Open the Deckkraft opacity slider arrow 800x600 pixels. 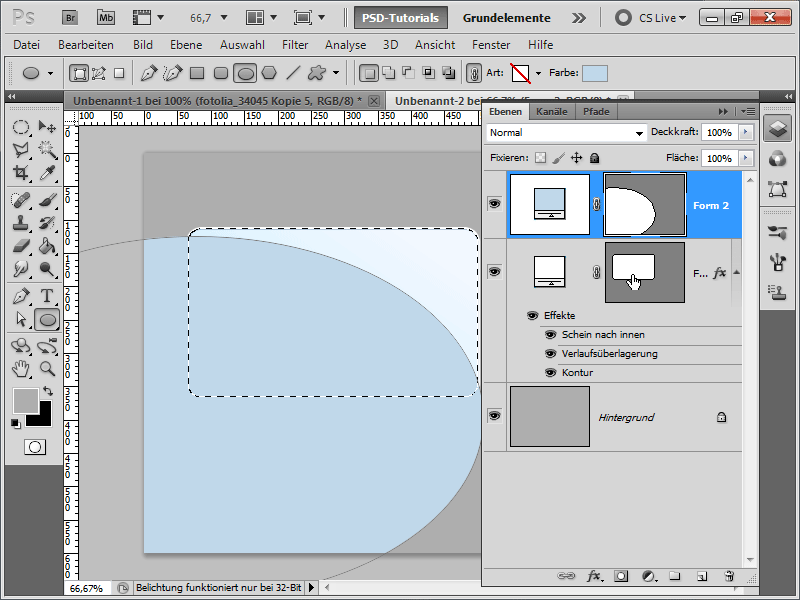pyautogui.click(x=745, y=132)
